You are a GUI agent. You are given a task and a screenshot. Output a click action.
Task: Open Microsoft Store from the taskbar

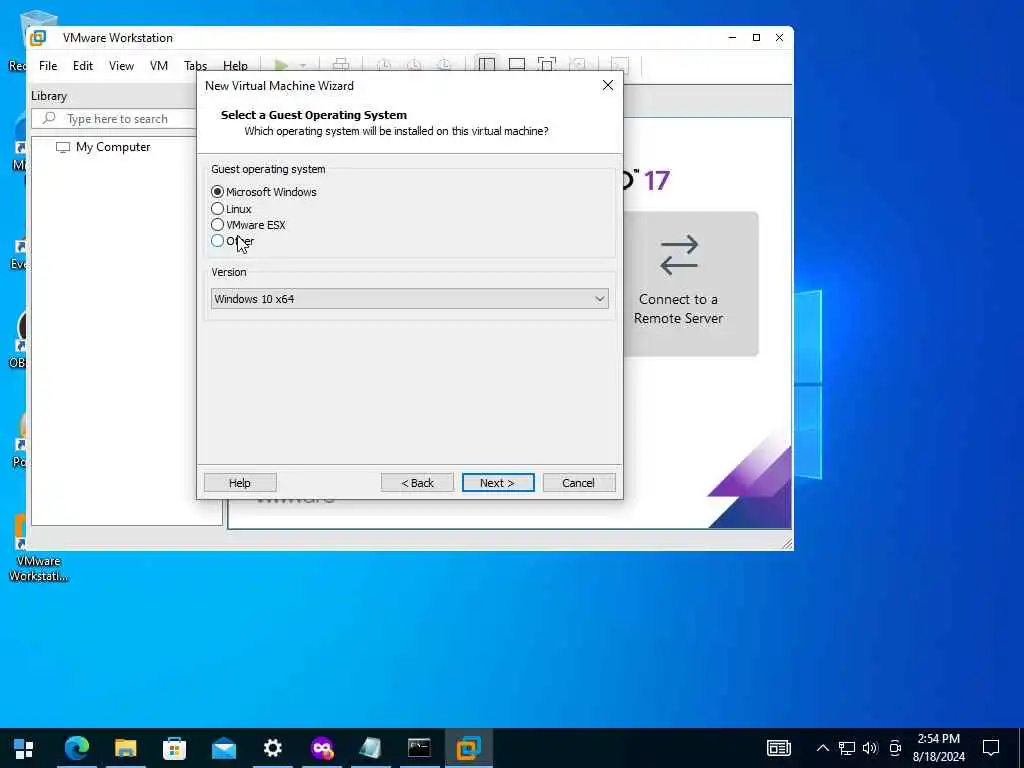tap(174, 748)
